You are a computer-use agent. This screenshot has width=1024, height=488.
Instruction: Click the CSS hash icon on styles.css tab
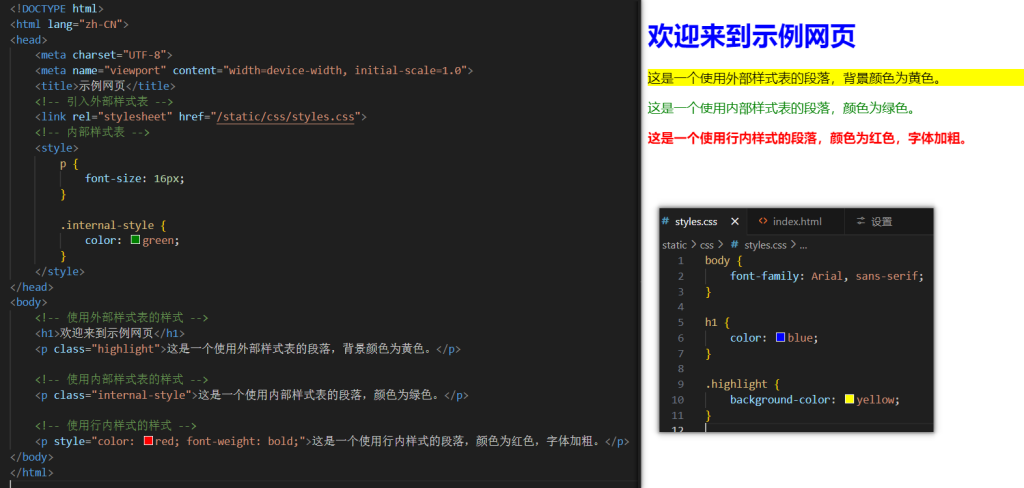(665, 221)
